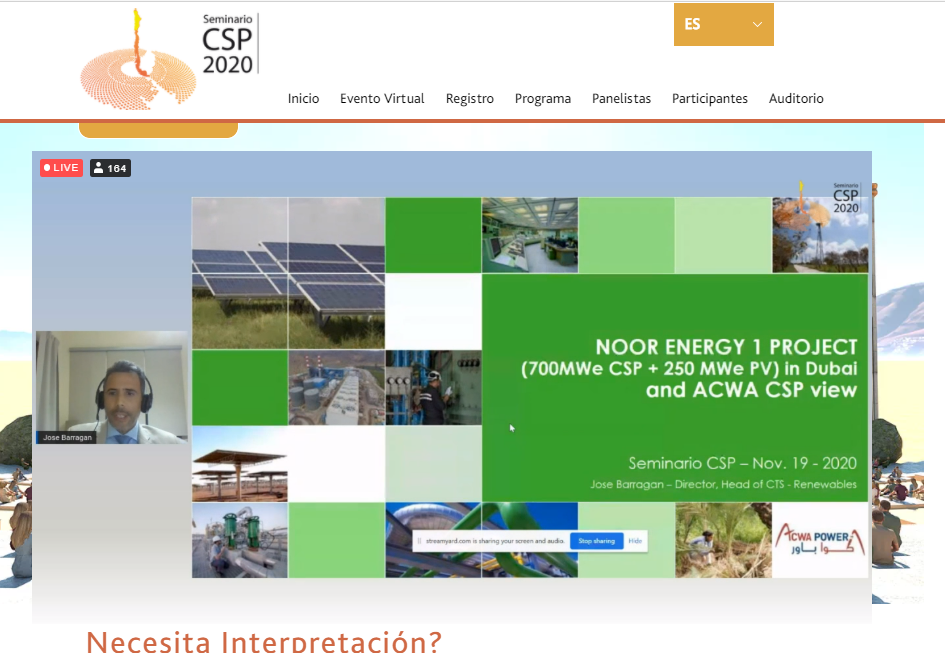
Task: Click the red LIVE indicator badge
Action: 61,168
